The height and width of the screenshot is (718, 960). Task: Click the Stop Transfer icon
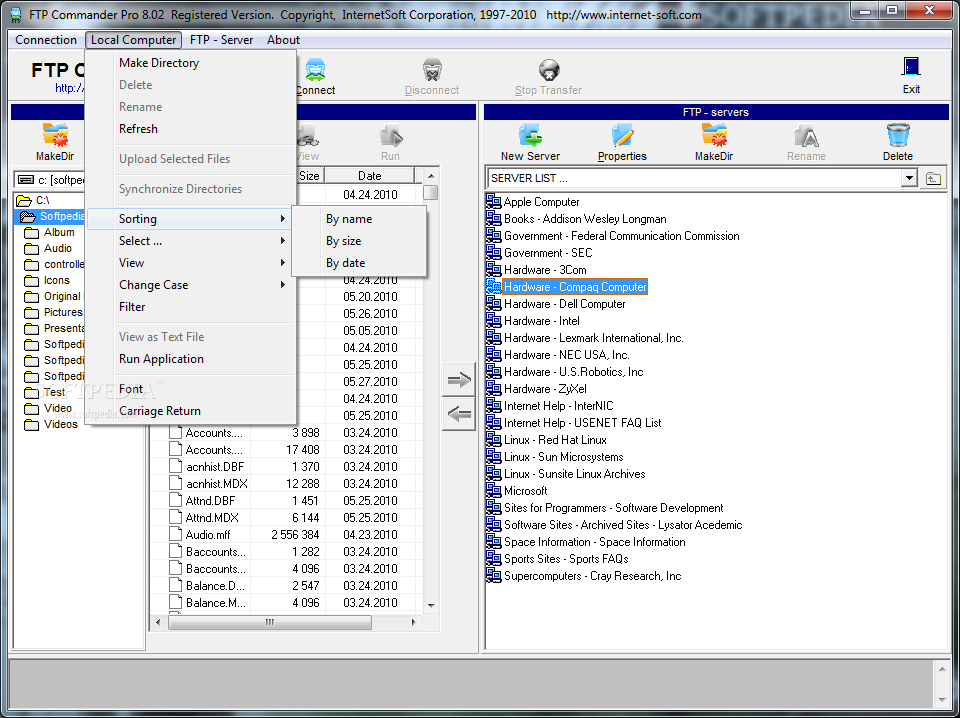tap(549, 69)
